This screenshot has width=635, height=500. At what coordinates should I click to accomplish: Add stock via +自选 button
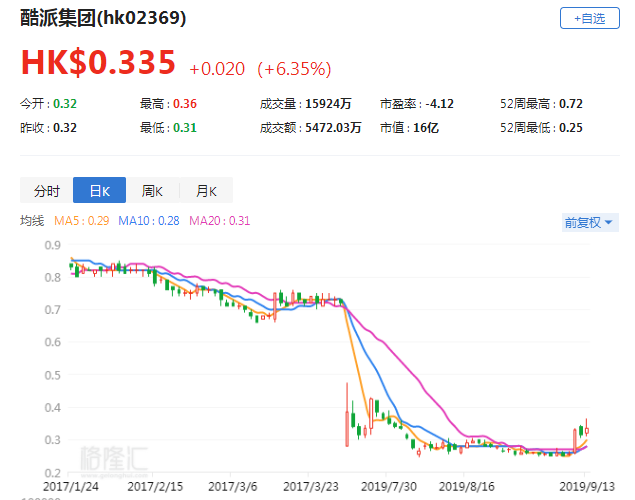pyautogui.click(x=589, y=18)
